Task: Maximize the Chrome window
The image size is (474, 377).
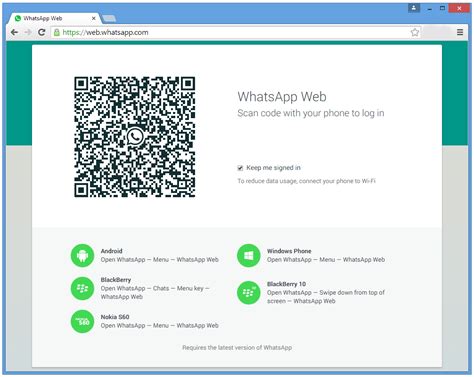Action: coord(442,8)
